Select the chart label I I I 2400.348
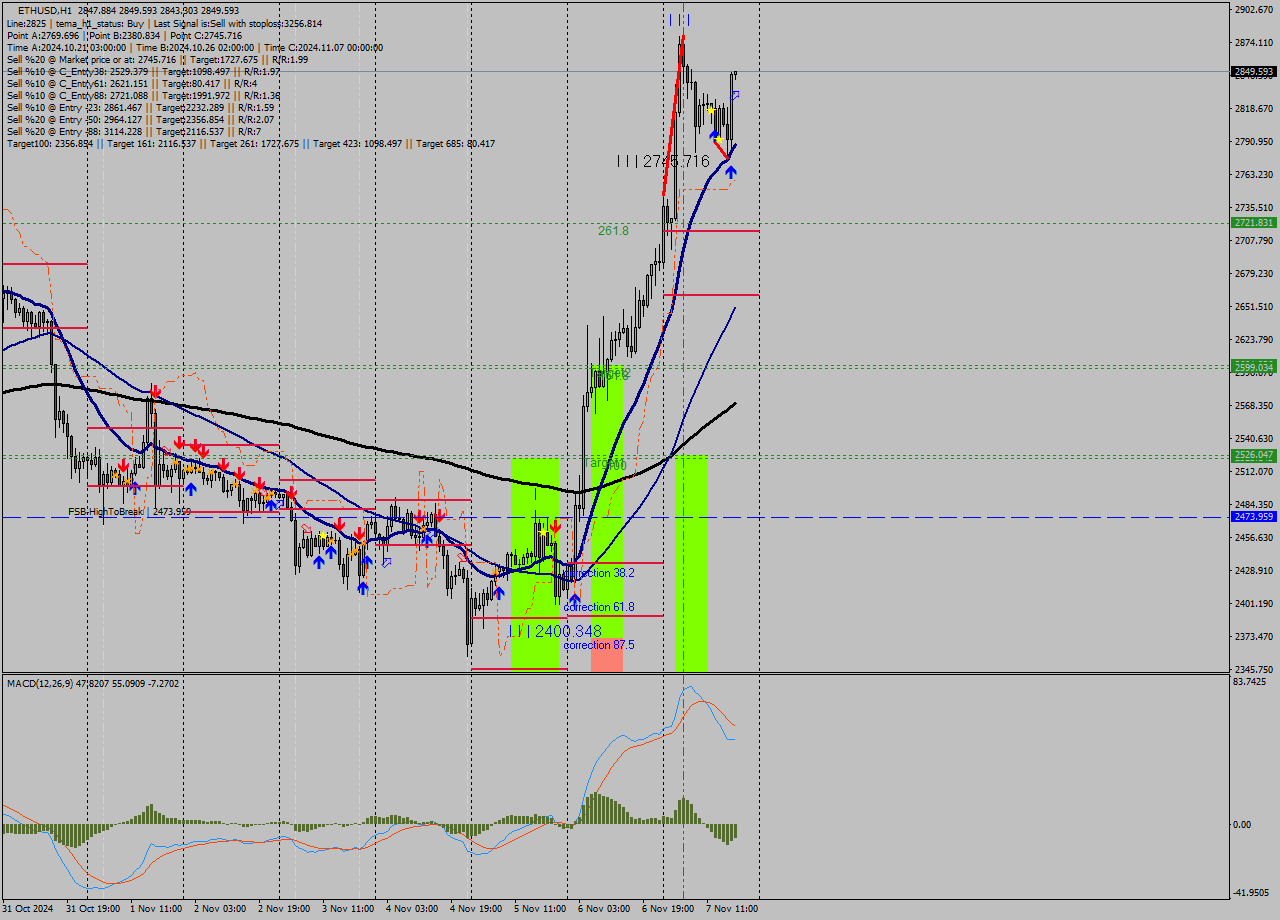 point(555,631)
